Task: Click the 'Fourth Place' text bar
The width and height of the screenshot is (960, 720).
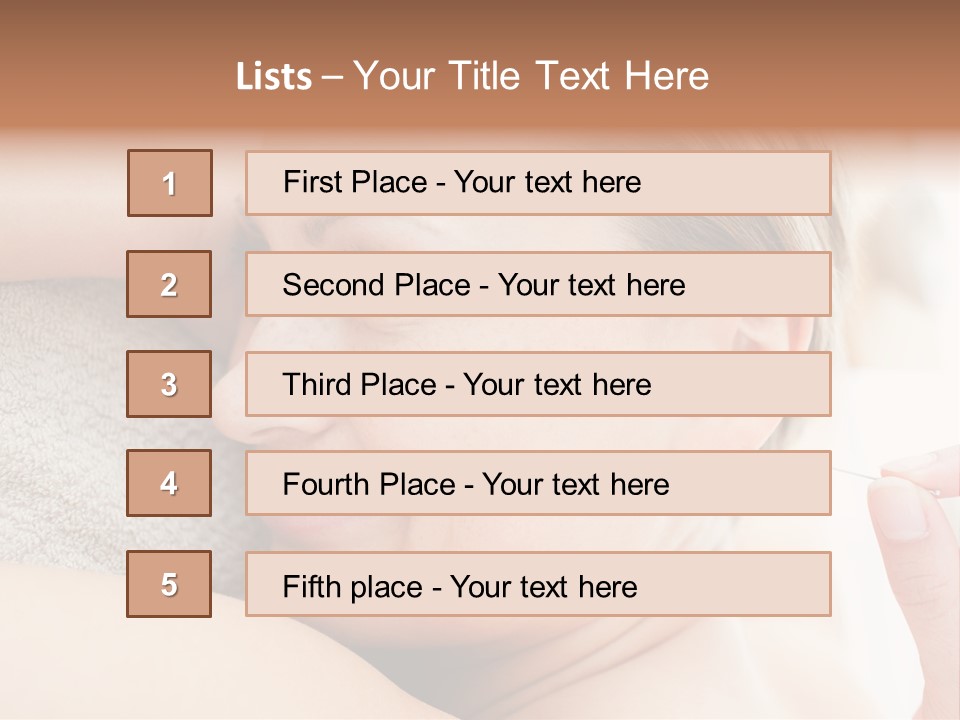Action: point(537,483)
